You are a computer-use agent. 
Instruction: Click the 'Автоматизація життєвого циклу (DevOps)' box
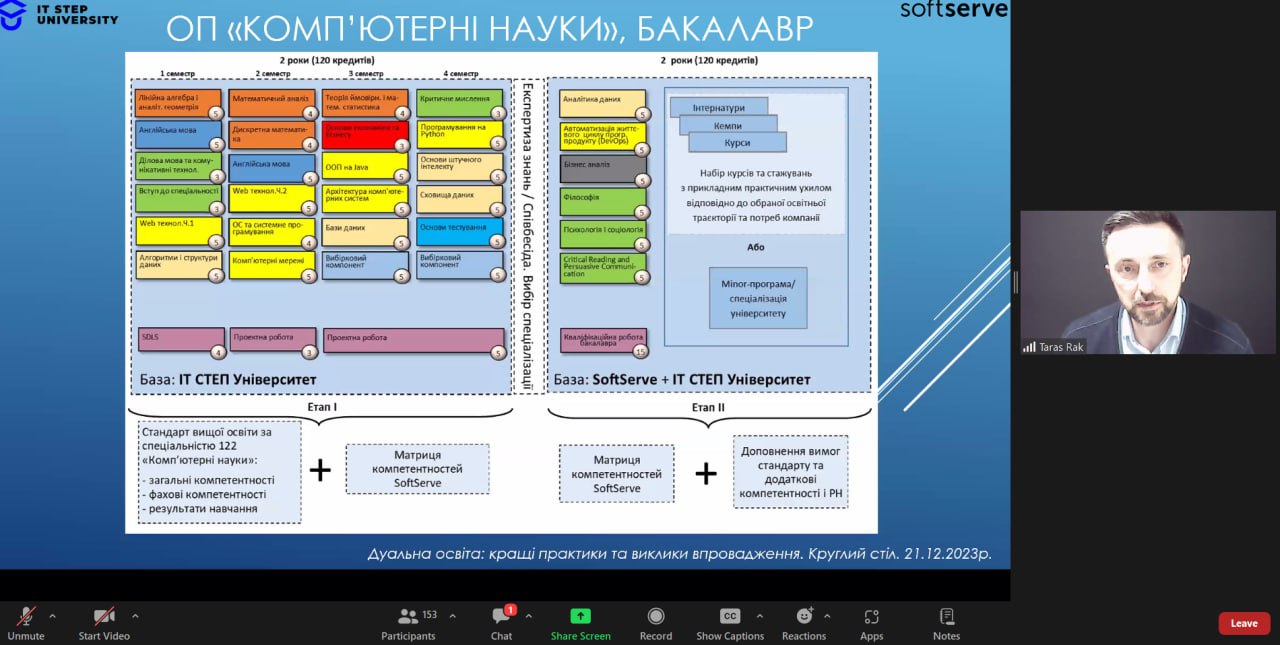point(604,137)
